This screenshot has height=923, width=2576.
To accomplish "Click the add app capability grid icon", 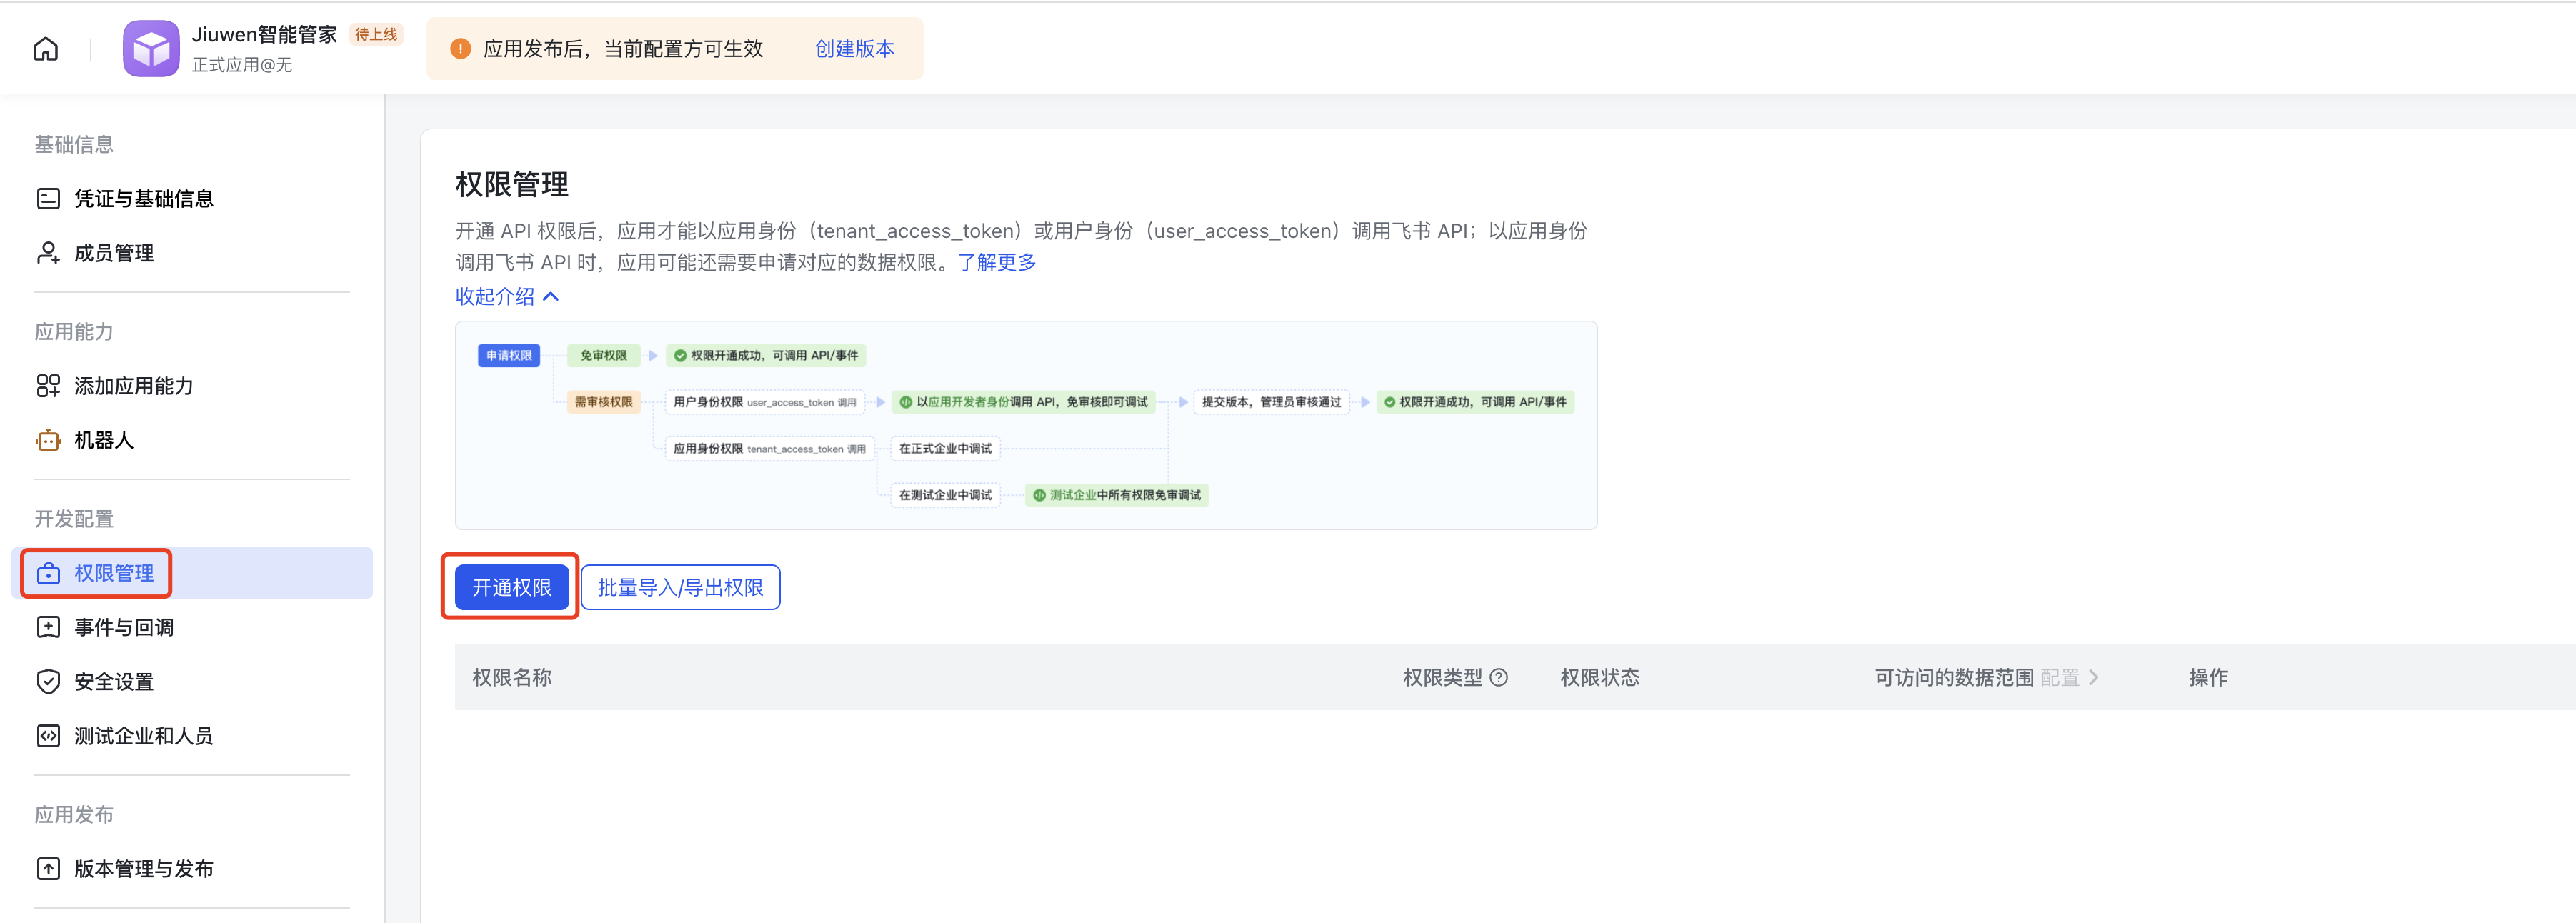I will pyautogui.click(x=48, y=386).
